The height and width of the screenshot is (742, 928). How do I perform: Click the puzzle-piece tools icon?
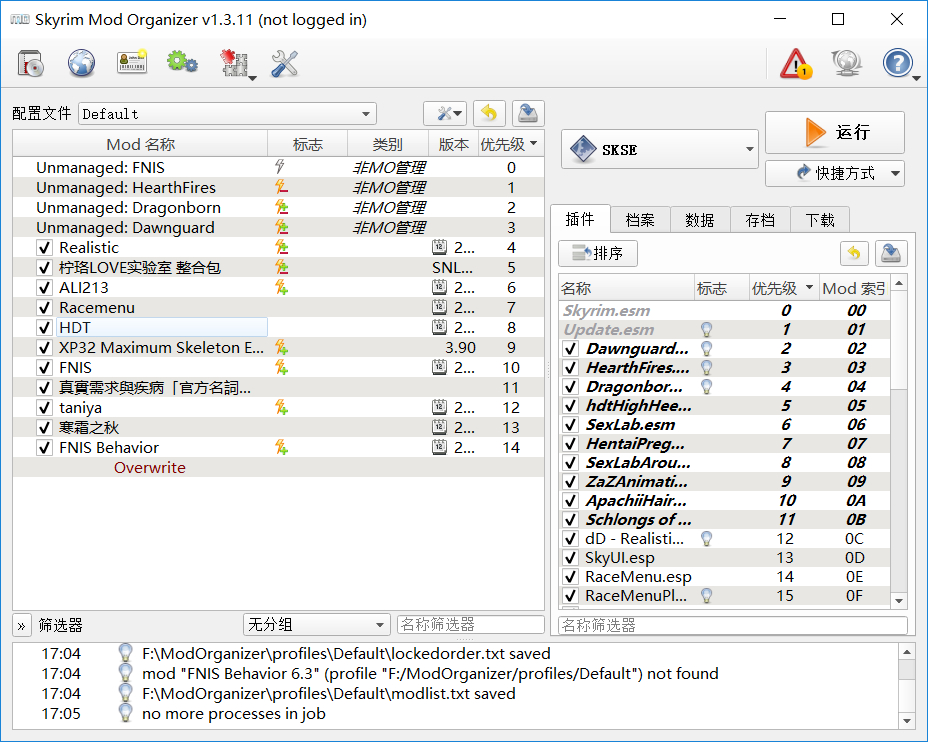[x=235, y=63]
